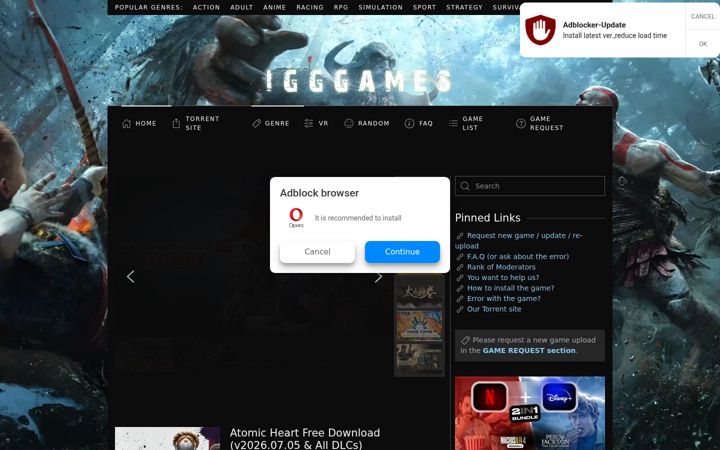Go to next slide with right arrow
The image size is (720, 450).
click(x=378, y=277)
